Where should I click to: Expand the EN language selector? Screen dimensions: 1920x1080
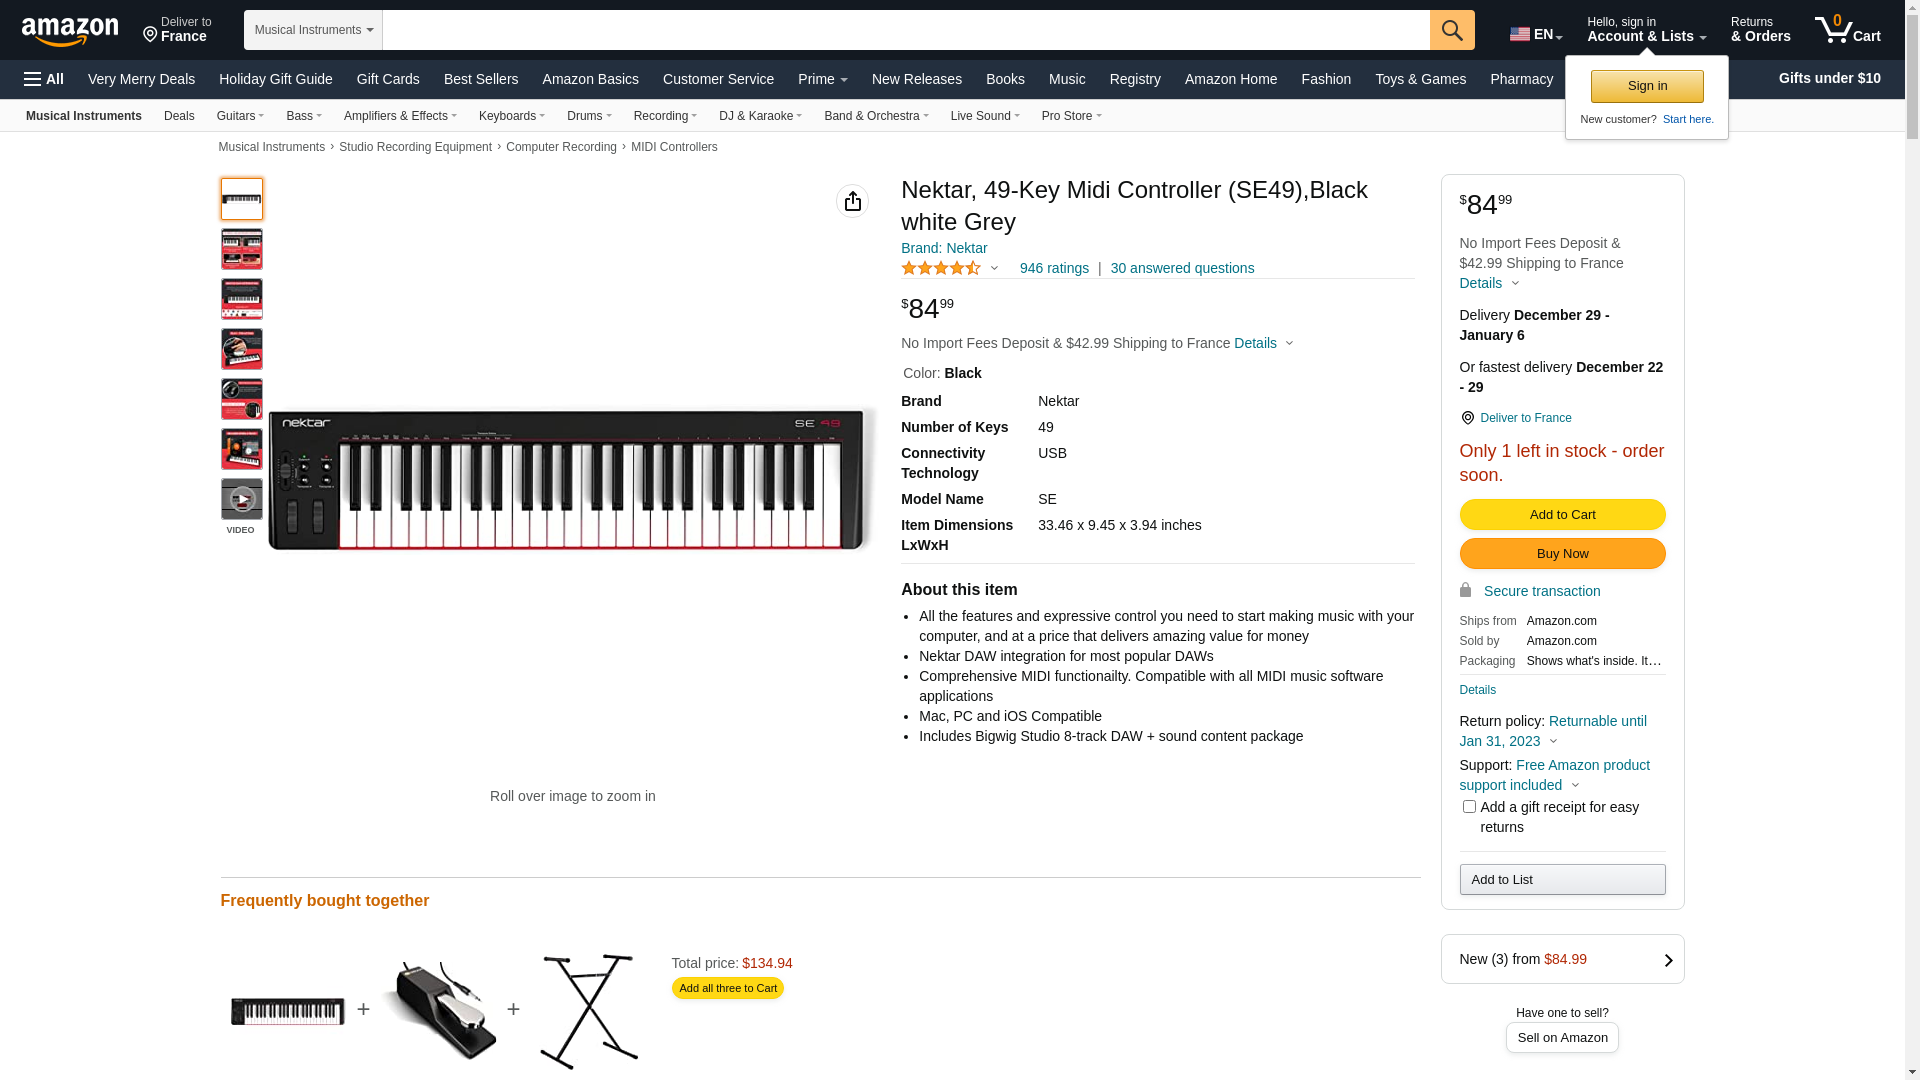[1536, 34]
